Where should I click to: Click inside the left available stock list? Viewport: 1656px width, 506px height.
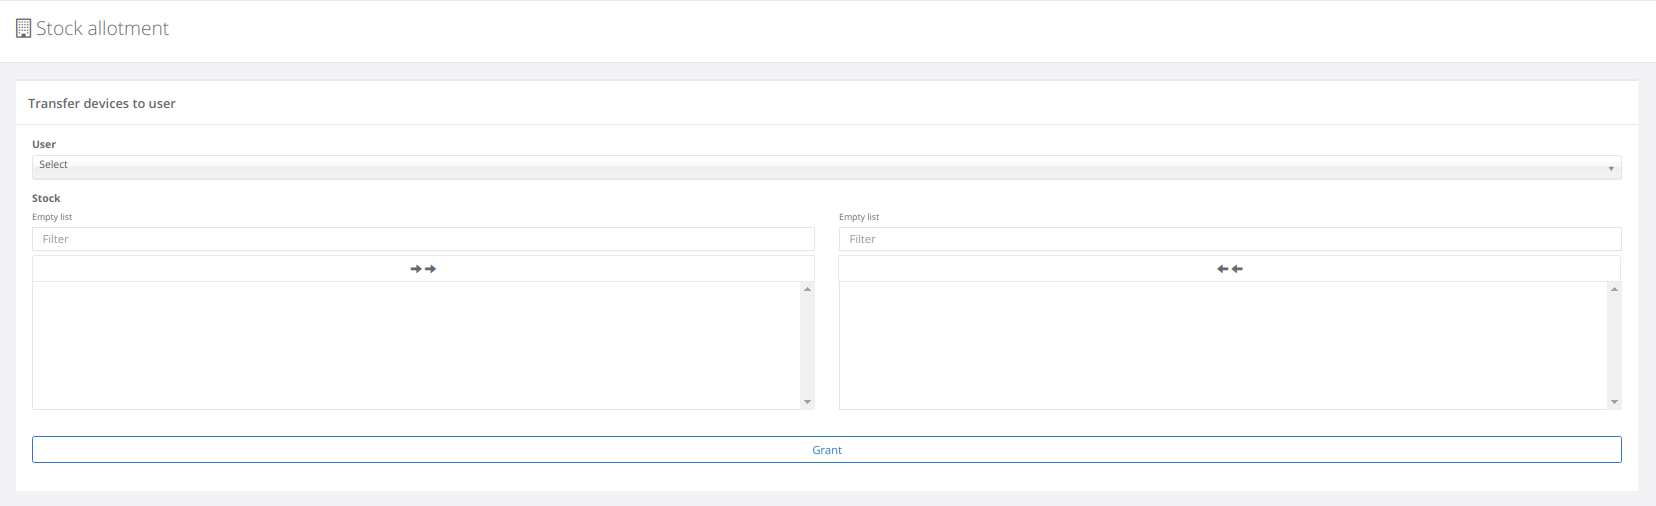pyautogui.click(x=415, y=345)
